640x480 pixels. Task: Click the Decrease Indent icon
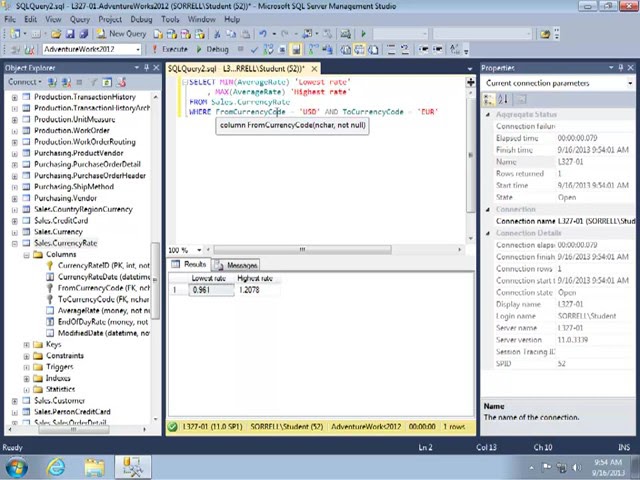[x=423, y=50]
